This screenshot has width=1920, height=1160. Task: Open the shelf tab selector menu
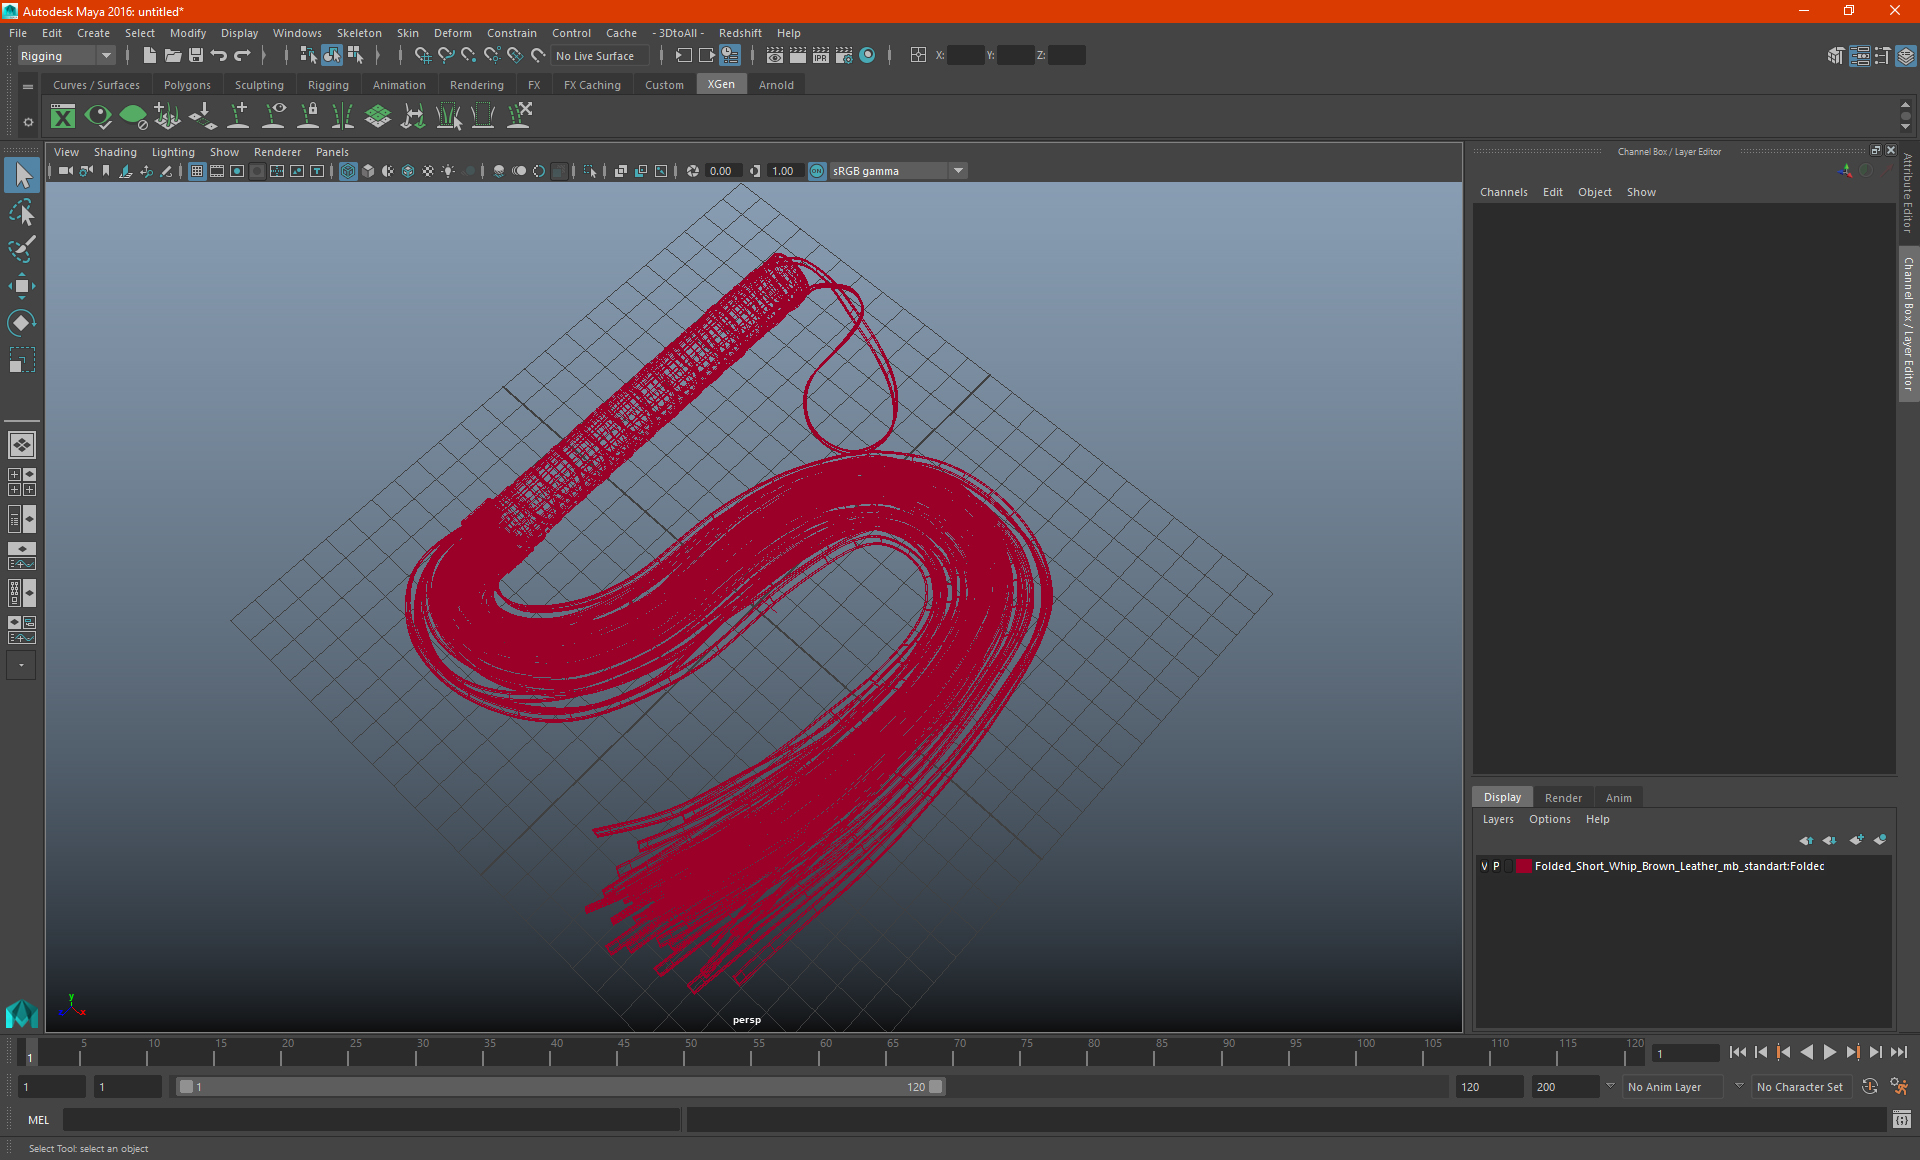coord(28,87)
